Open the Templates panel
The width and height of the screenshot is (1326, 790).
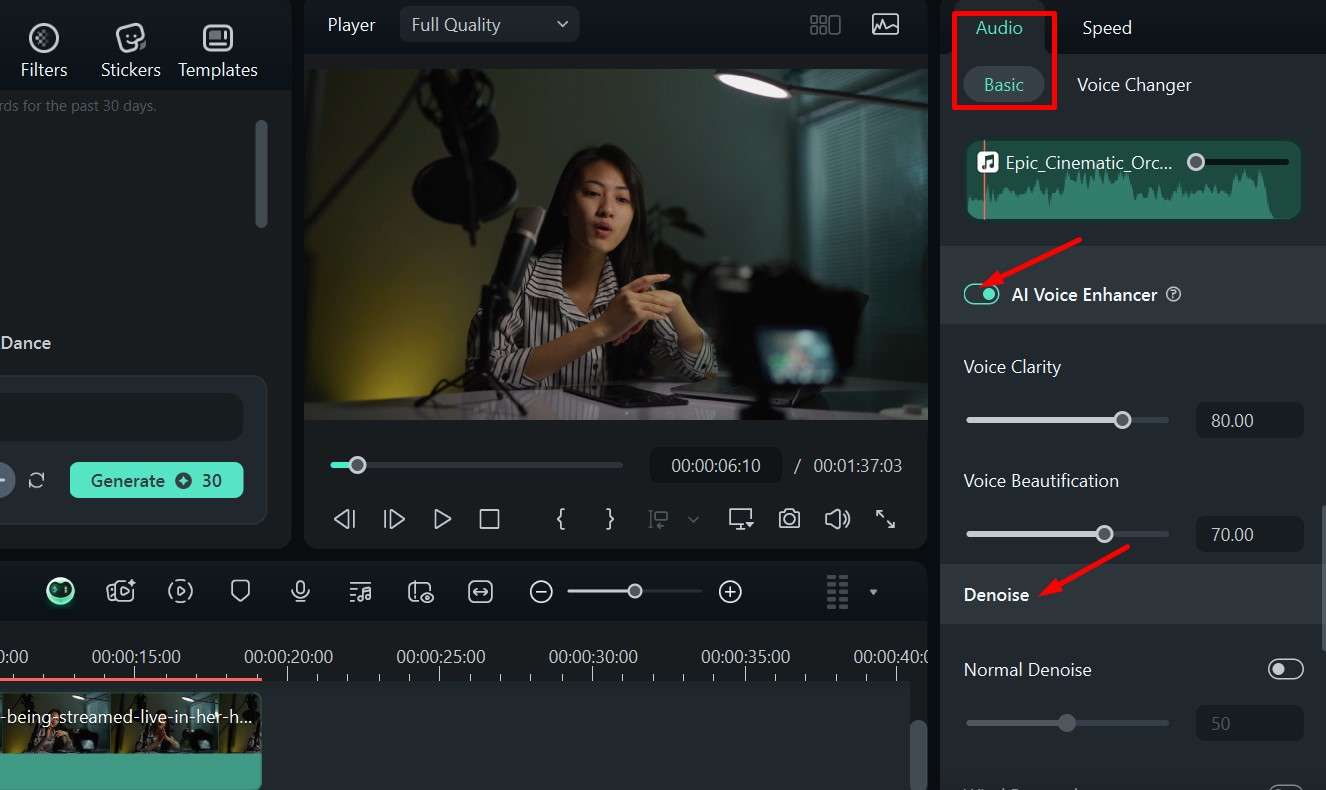pyautogui.click(x=218, y=51)
